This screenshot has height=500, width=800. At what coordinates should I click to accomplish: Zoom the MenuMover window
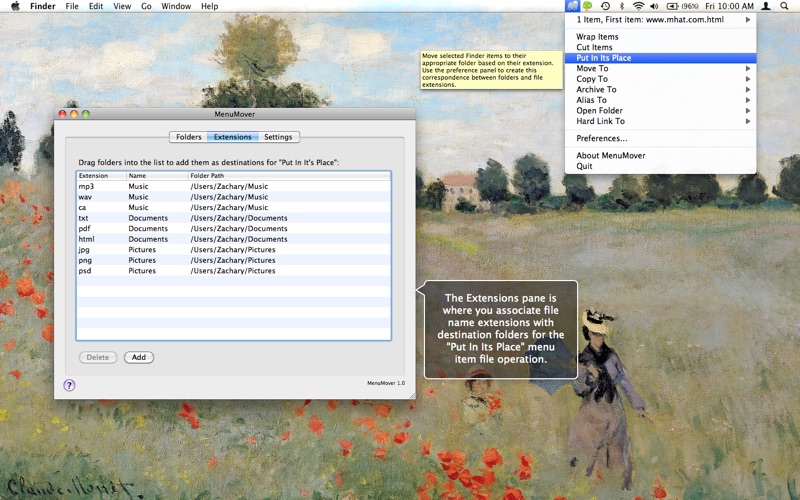click(86, 114)
